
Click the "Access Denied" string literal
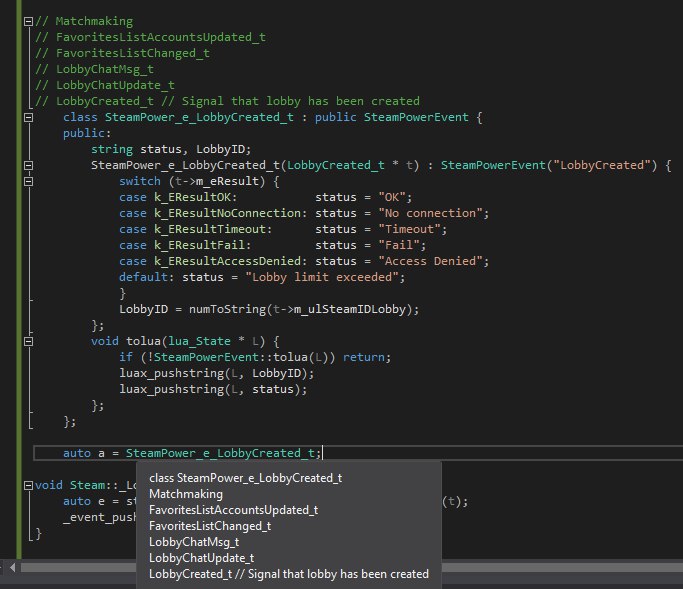coord(430,261)
